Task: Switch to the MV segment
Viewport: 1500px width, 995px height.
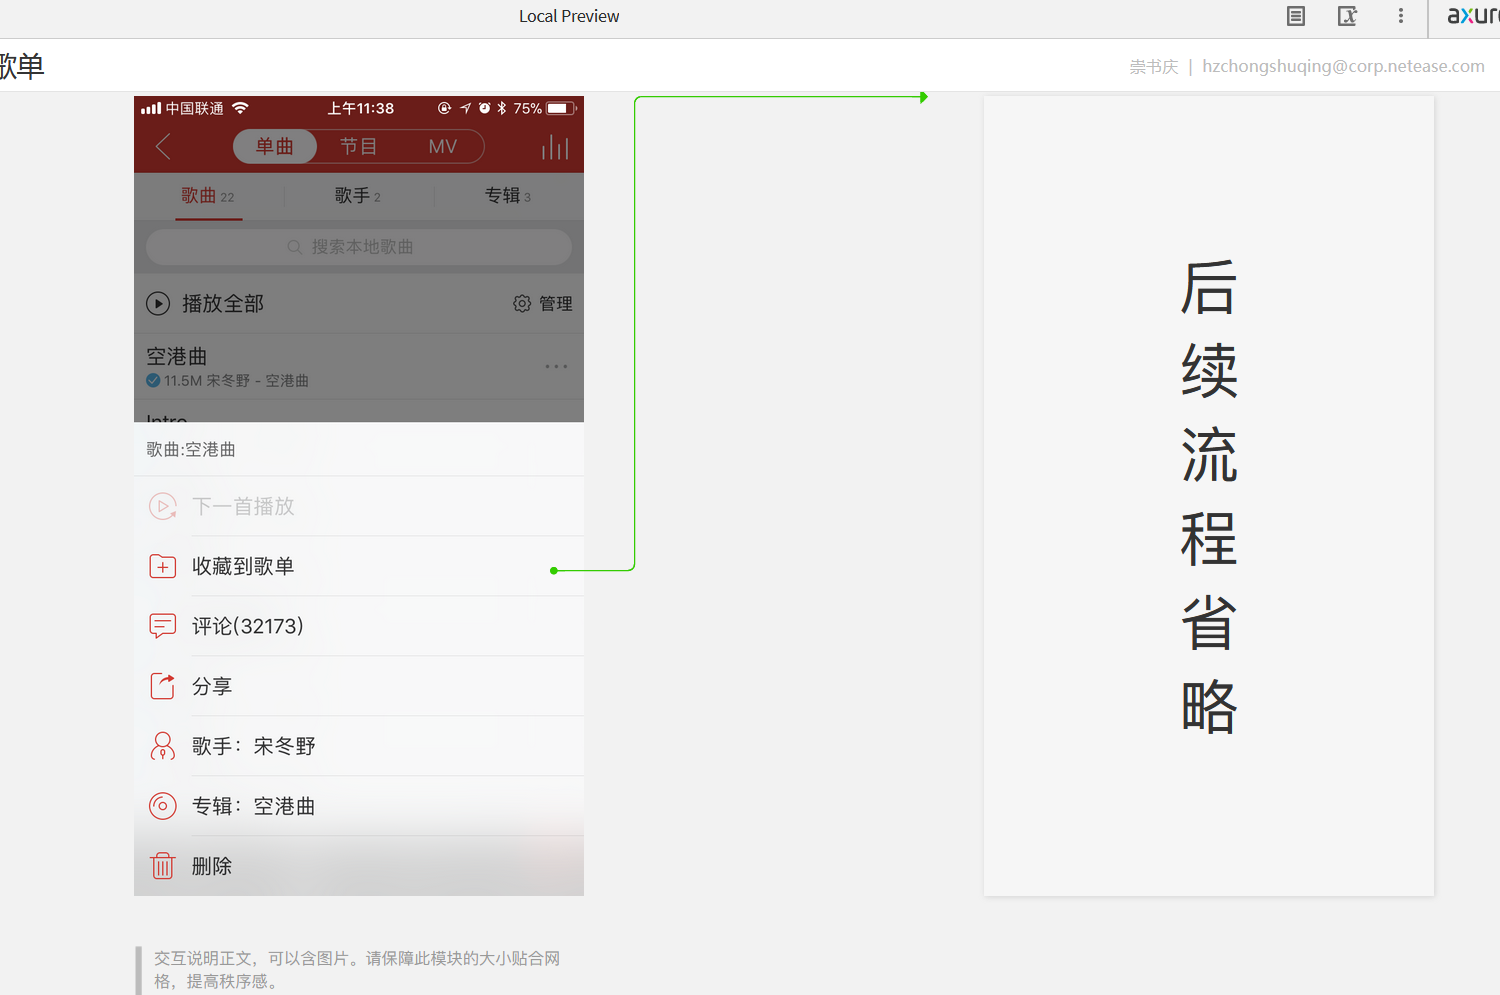Action: tap(442, 147)
